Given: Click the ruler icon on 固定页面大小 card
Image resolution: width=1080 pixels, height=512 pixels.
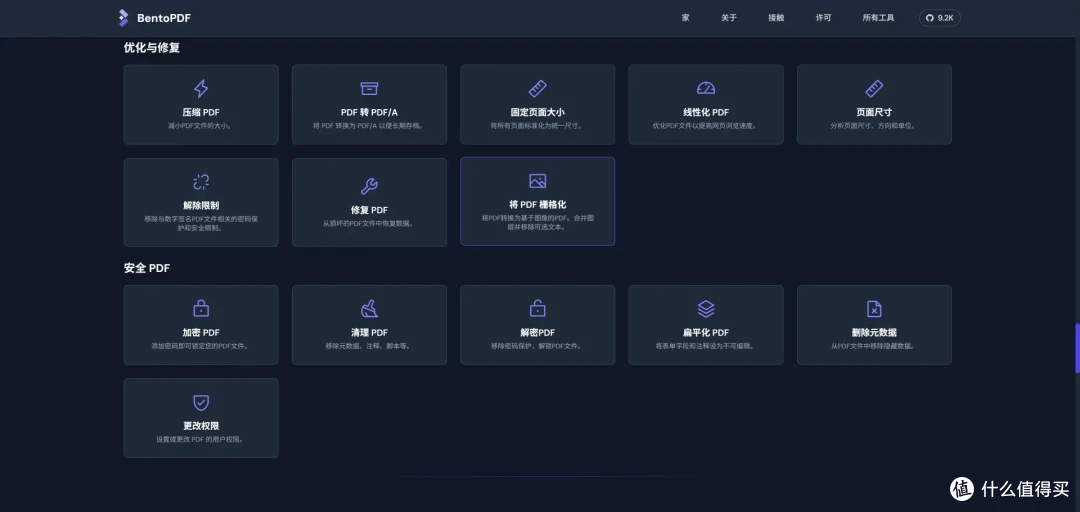Looking at the screenshot, I should [537, 88].
